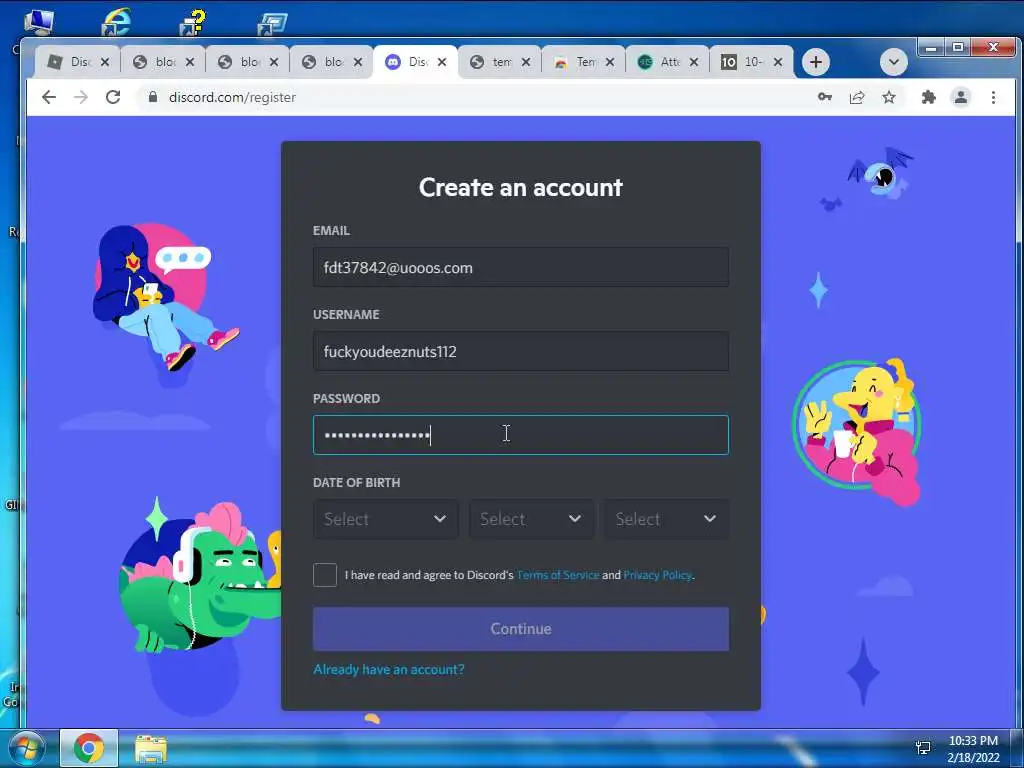Click the share page icon
This screenshot has width=1024, height=768.
(x=857, y=97)
